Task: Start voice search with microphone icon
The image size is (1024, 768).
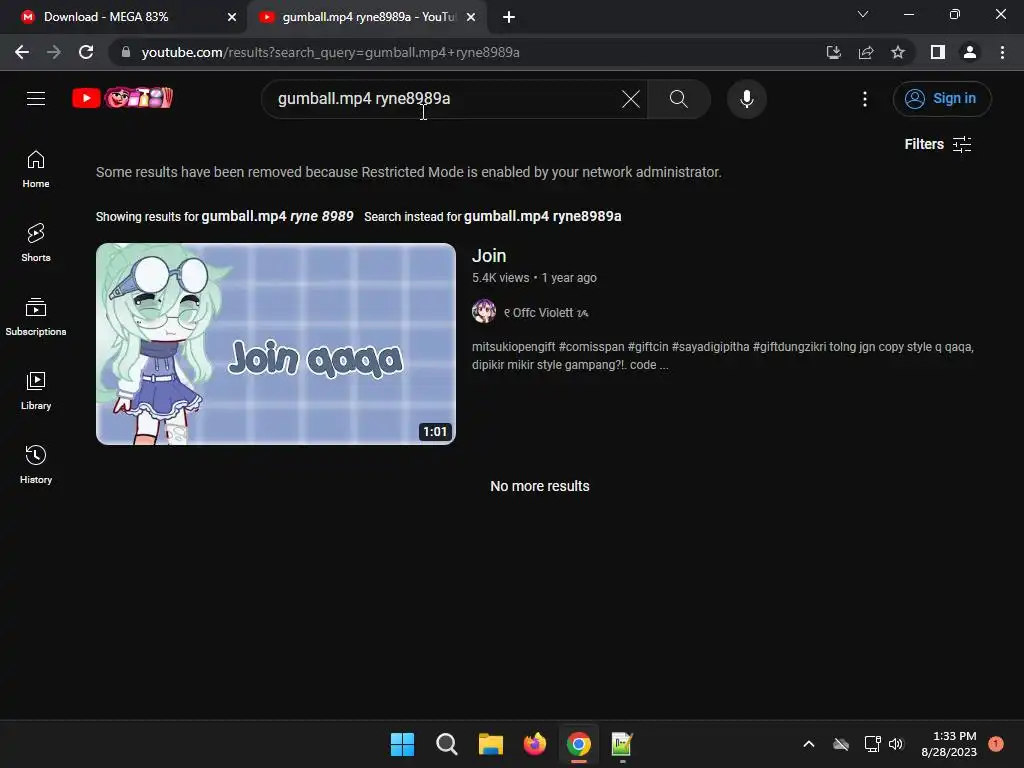Action: pyautogui.click(x=746, y=99)
